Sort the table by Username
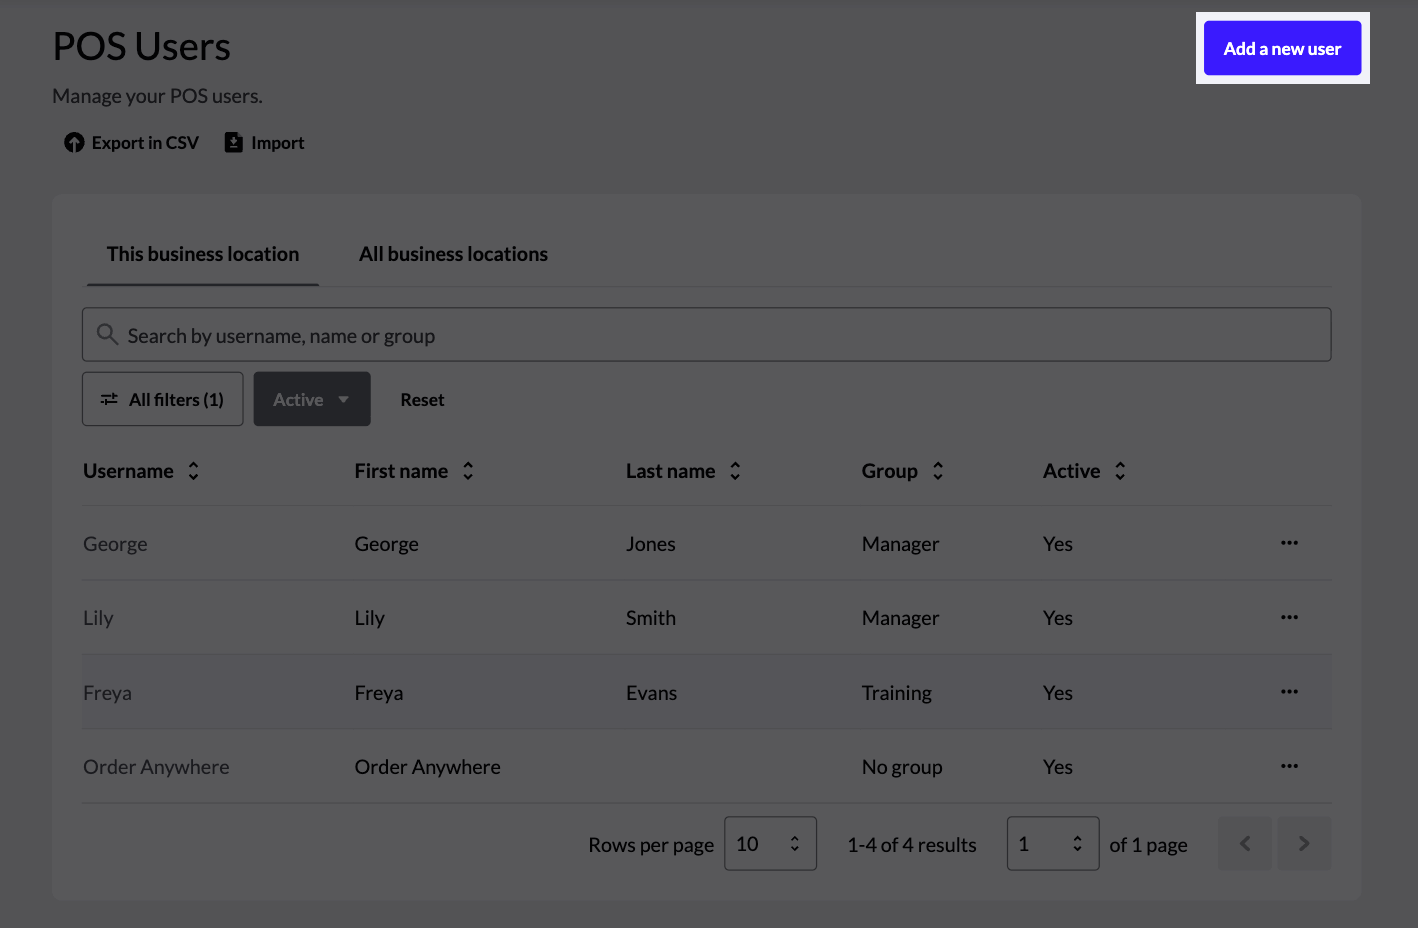Image resolution: width=1418 pixels, height=928 pixels. (x=193, y=471)
